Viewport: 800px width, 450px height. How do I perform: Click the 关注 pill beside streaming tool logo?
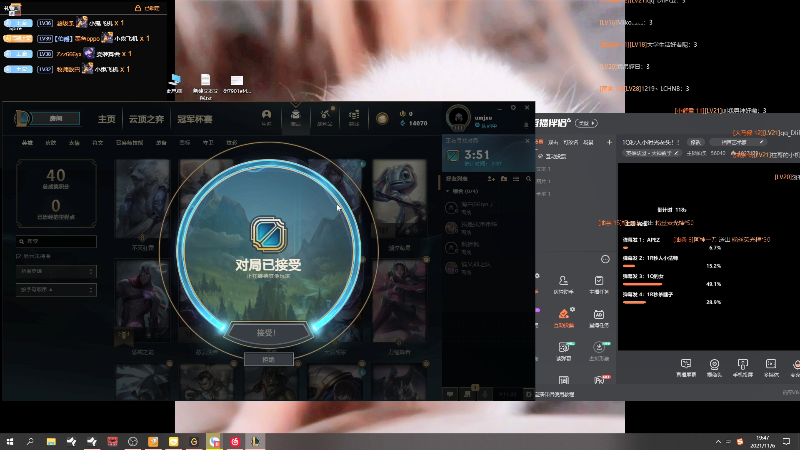(586, 123)
